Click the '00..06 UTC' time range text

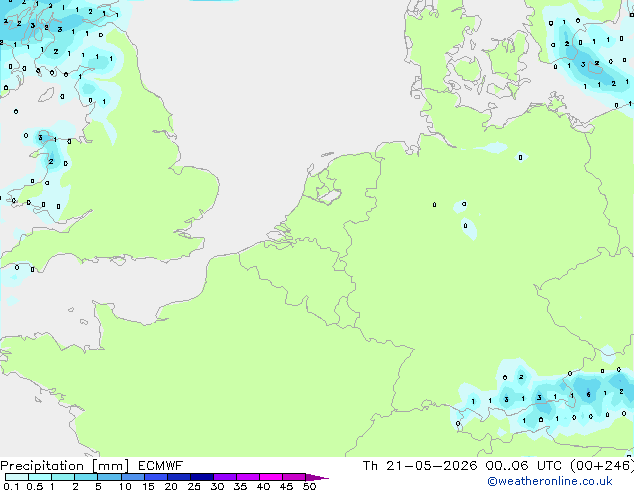click(524, 466)
